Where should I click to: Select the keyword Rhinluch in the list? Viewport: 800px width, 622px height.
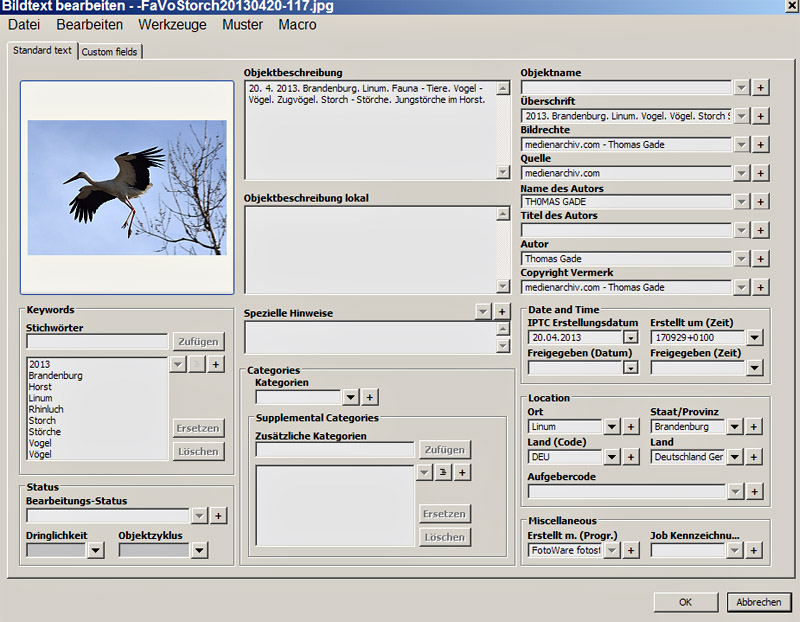[x=46, y=410]
